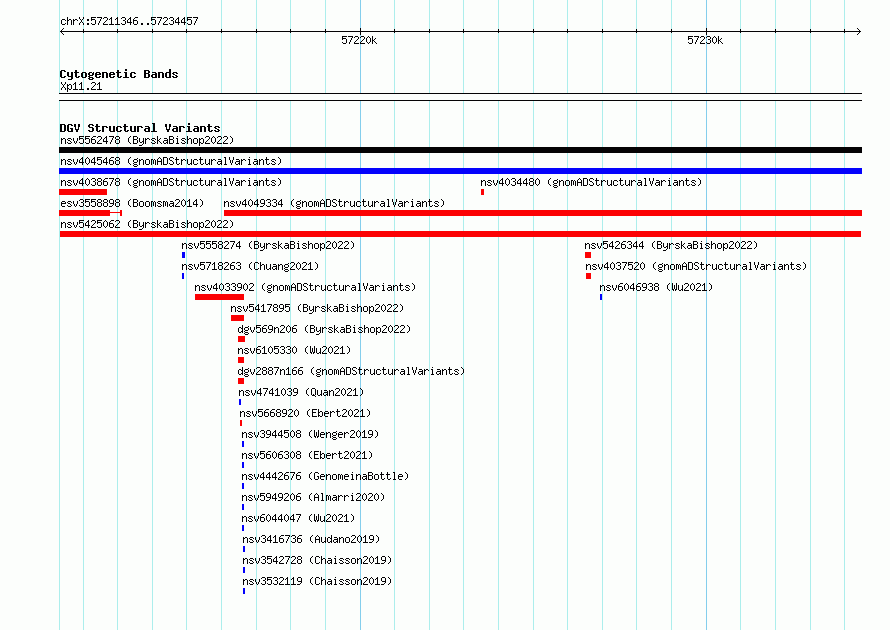Open nsv3944508 (Wenger2019) label

tap(310, 434)
